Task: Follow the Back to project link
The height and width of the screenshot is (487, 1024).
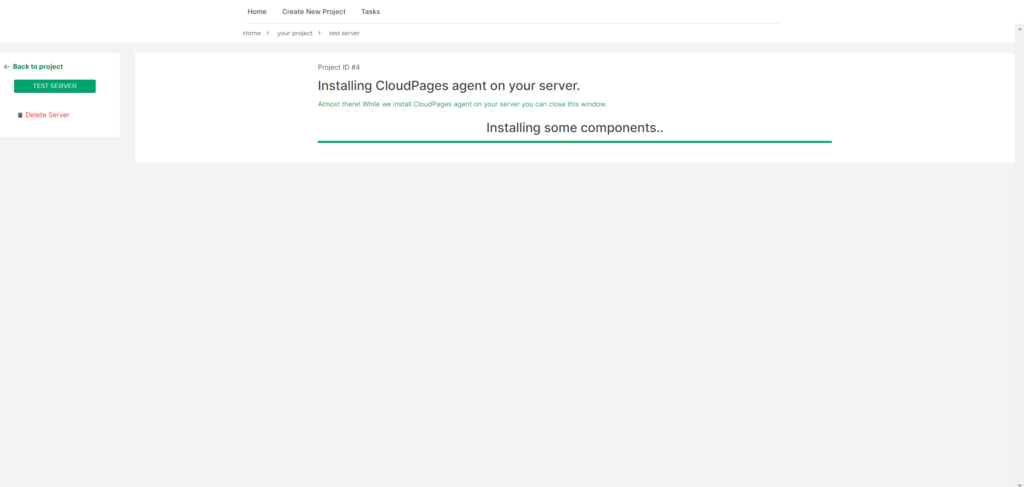Action: (x=38, y=67)
